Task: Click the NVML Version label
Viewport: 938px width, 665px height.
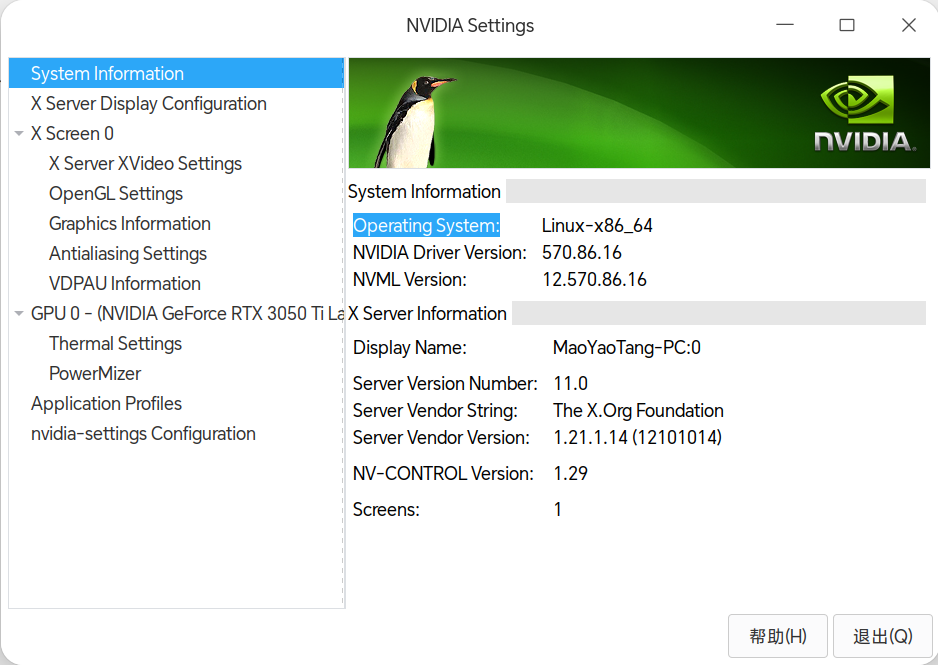Action: tap(410, 279)
